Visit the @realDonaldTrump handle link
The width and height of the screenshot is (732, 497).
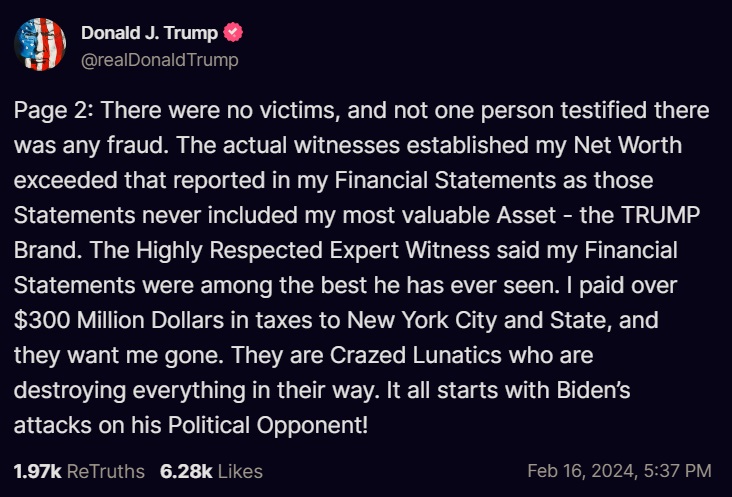[x=160, y=60]
